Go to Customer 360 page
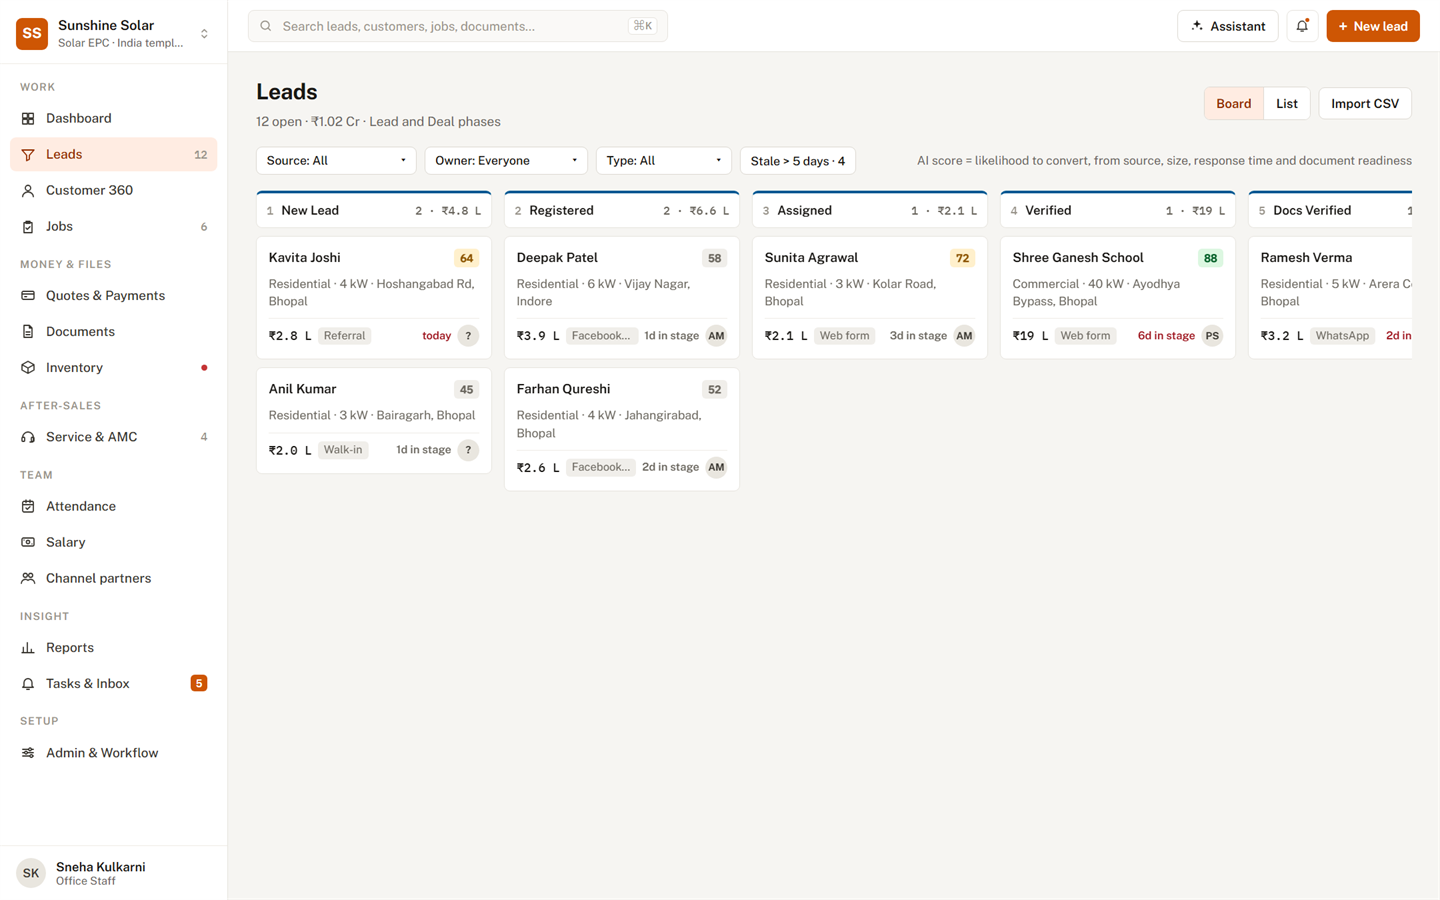The width and height of the screenshot is (1440, 900). click(x=113, y=190)
